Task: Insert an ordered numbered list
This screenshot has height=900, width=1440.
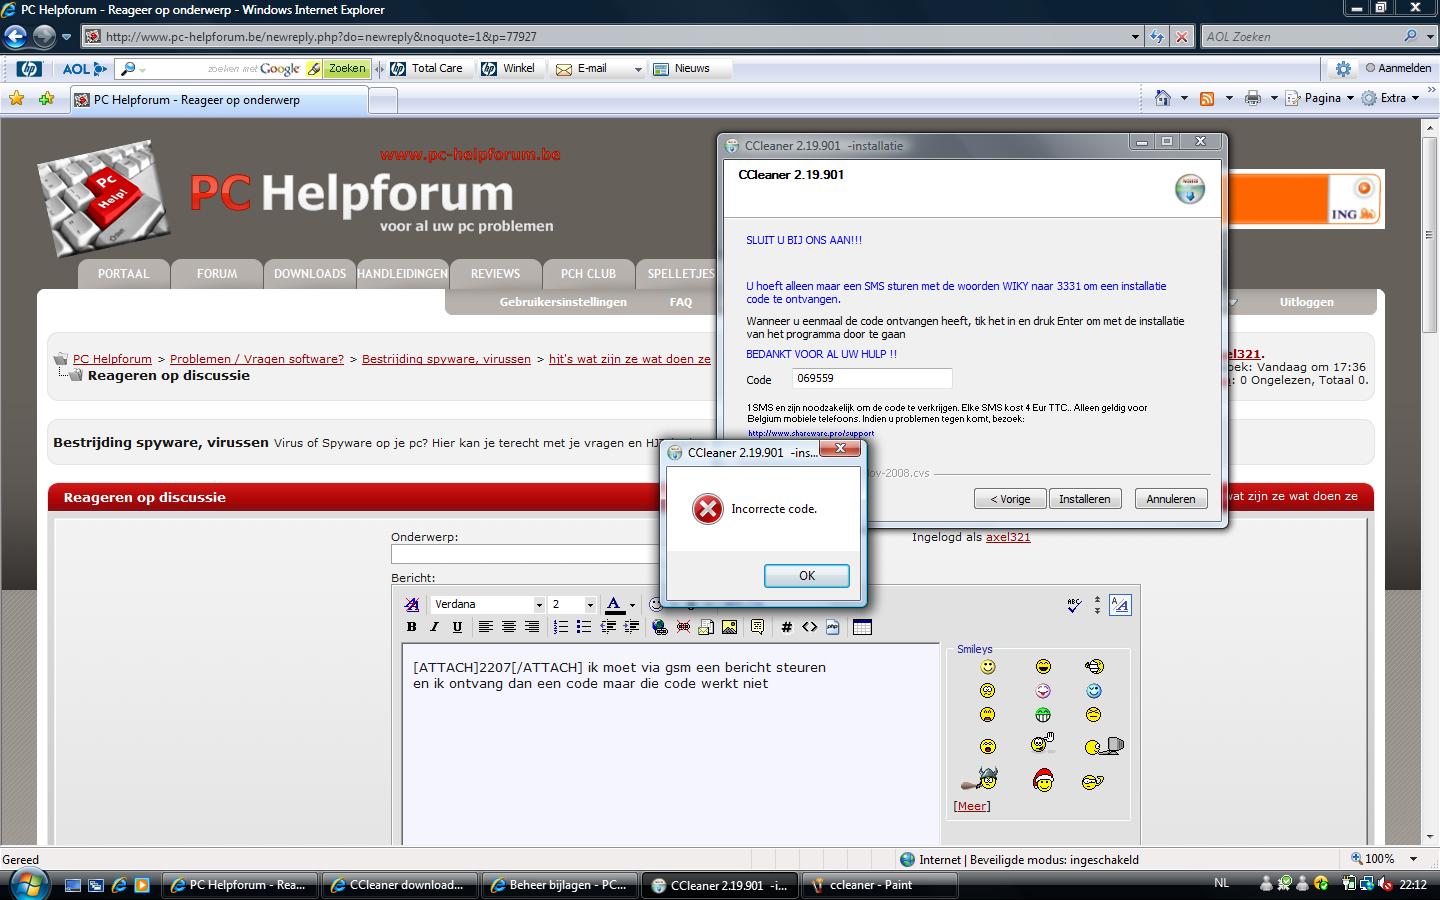Action: [x=560, y=627]
